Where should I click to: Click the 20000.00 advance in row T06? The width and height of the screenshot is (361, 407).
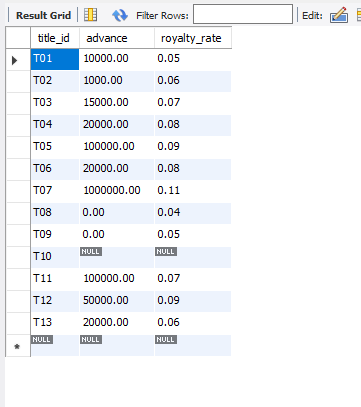coord(117,169)
